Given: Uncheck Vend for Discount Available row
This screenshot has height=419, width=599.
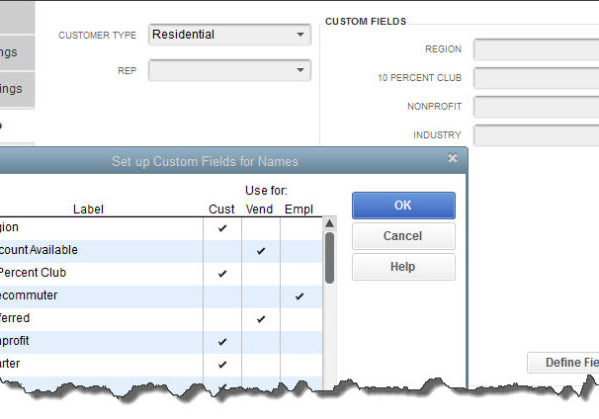Looking at the screenshot, I should click(x=261, y=251).
